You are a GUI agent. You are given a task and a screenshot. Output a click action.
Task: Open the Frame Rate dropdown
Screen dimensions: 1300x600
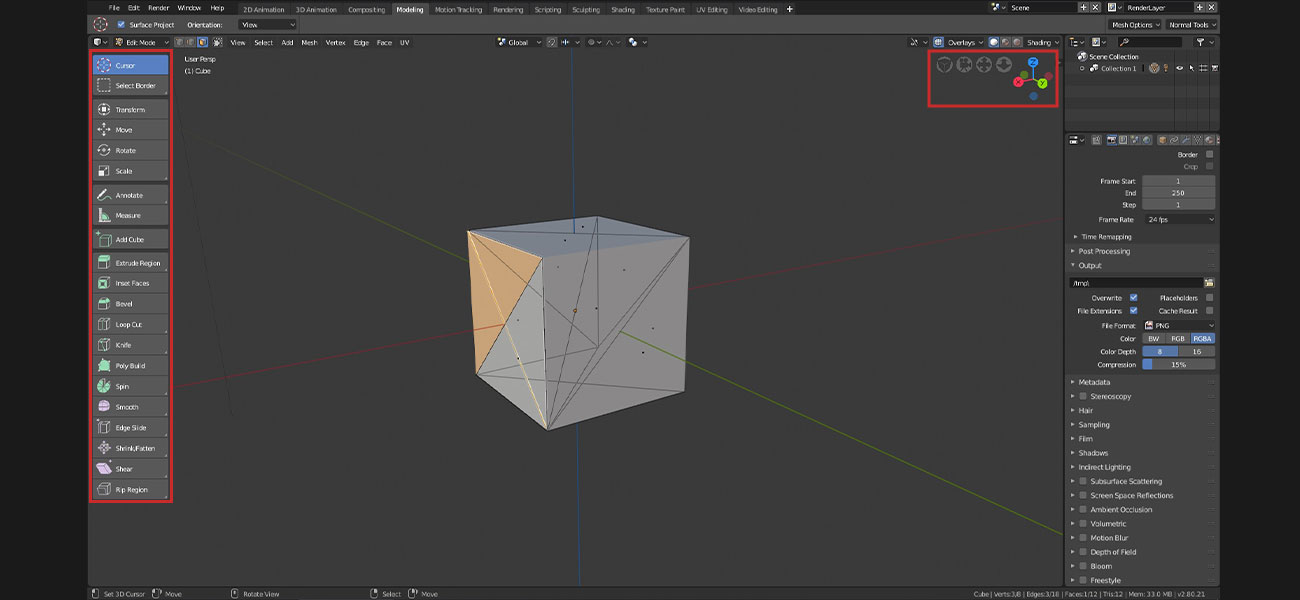[1179, 219]
